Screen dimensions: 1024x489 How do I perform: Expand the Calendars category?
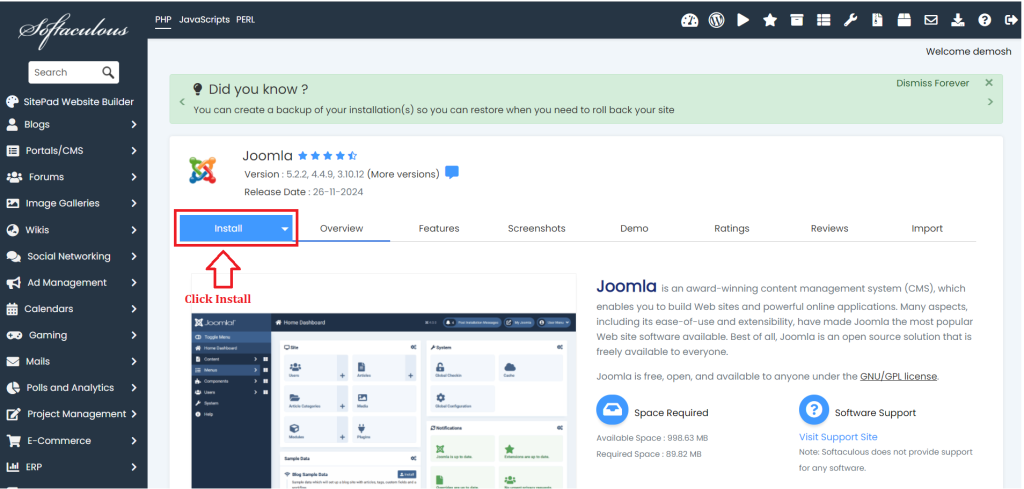[73, 309]
